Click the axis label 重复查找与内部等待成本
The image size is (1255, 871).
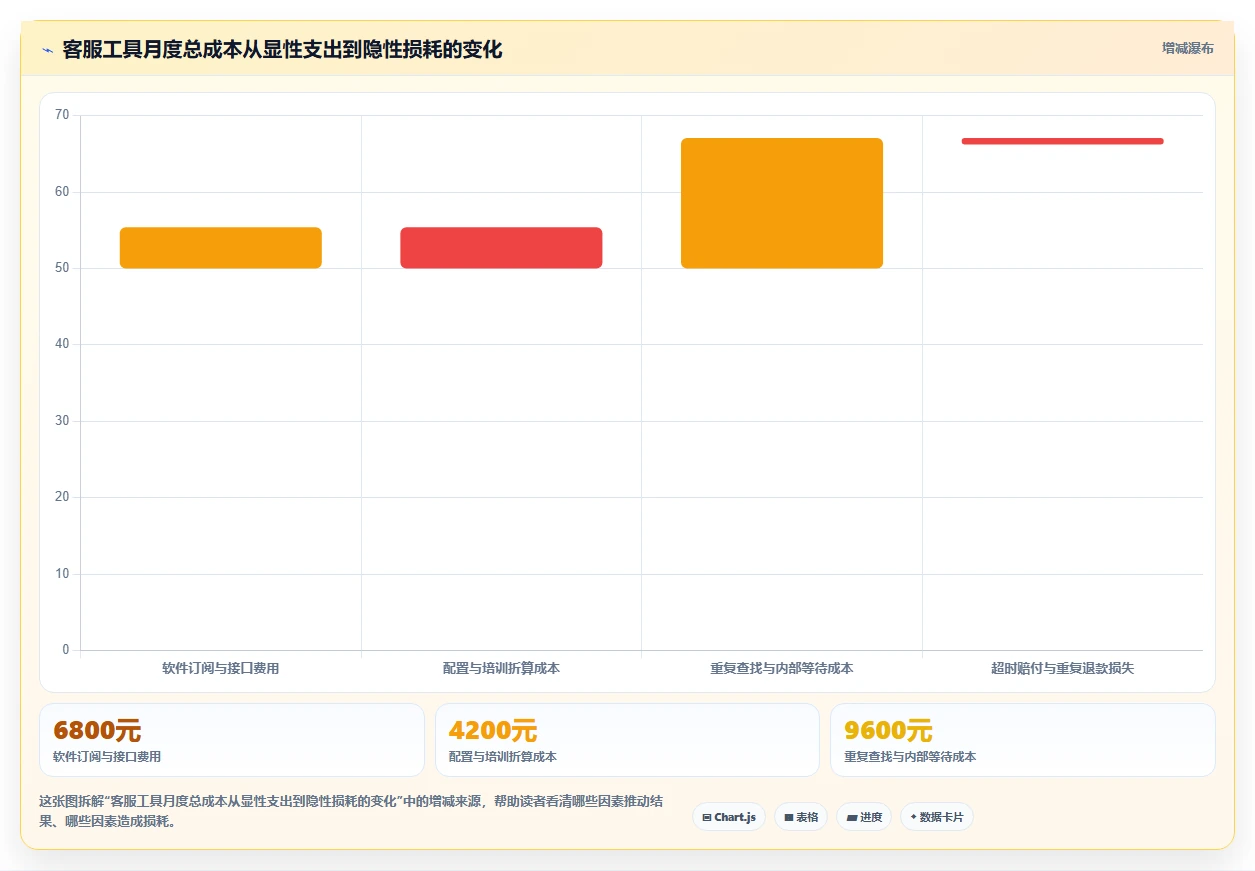click(782, 668)
